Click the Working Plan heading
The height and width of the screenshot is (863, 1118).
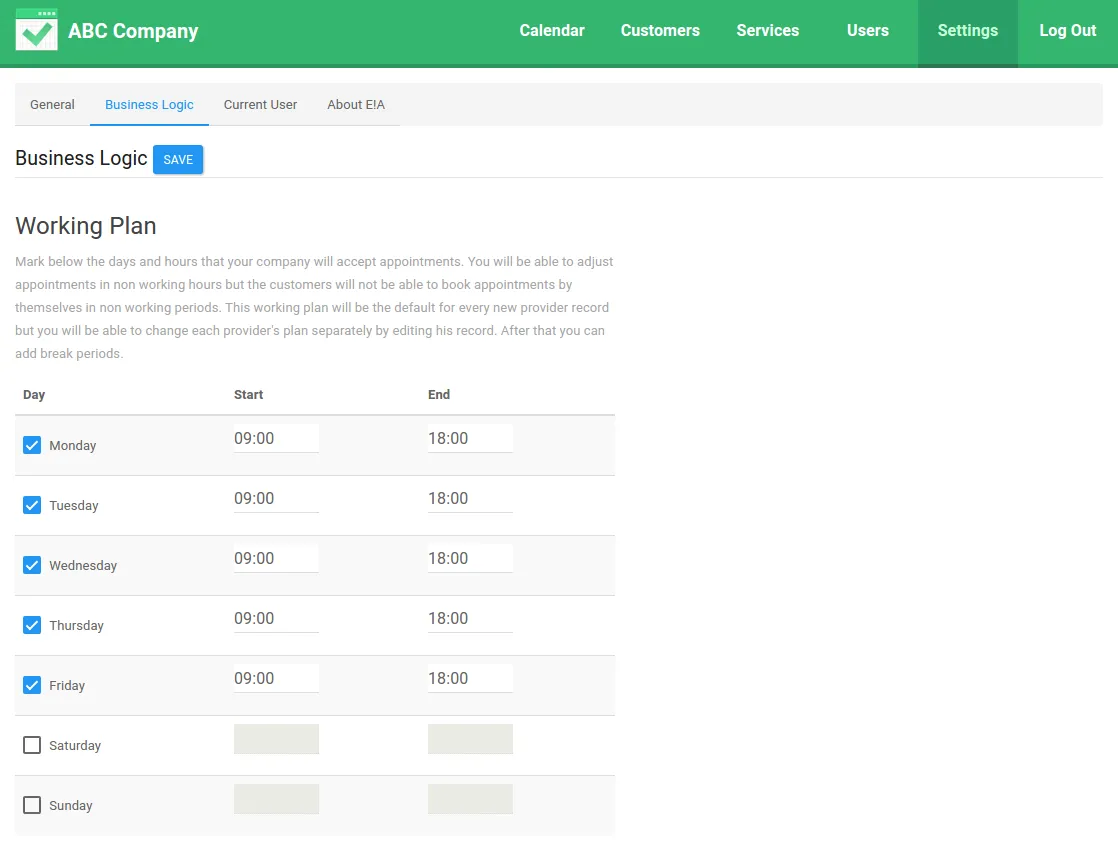click(86, 225)
